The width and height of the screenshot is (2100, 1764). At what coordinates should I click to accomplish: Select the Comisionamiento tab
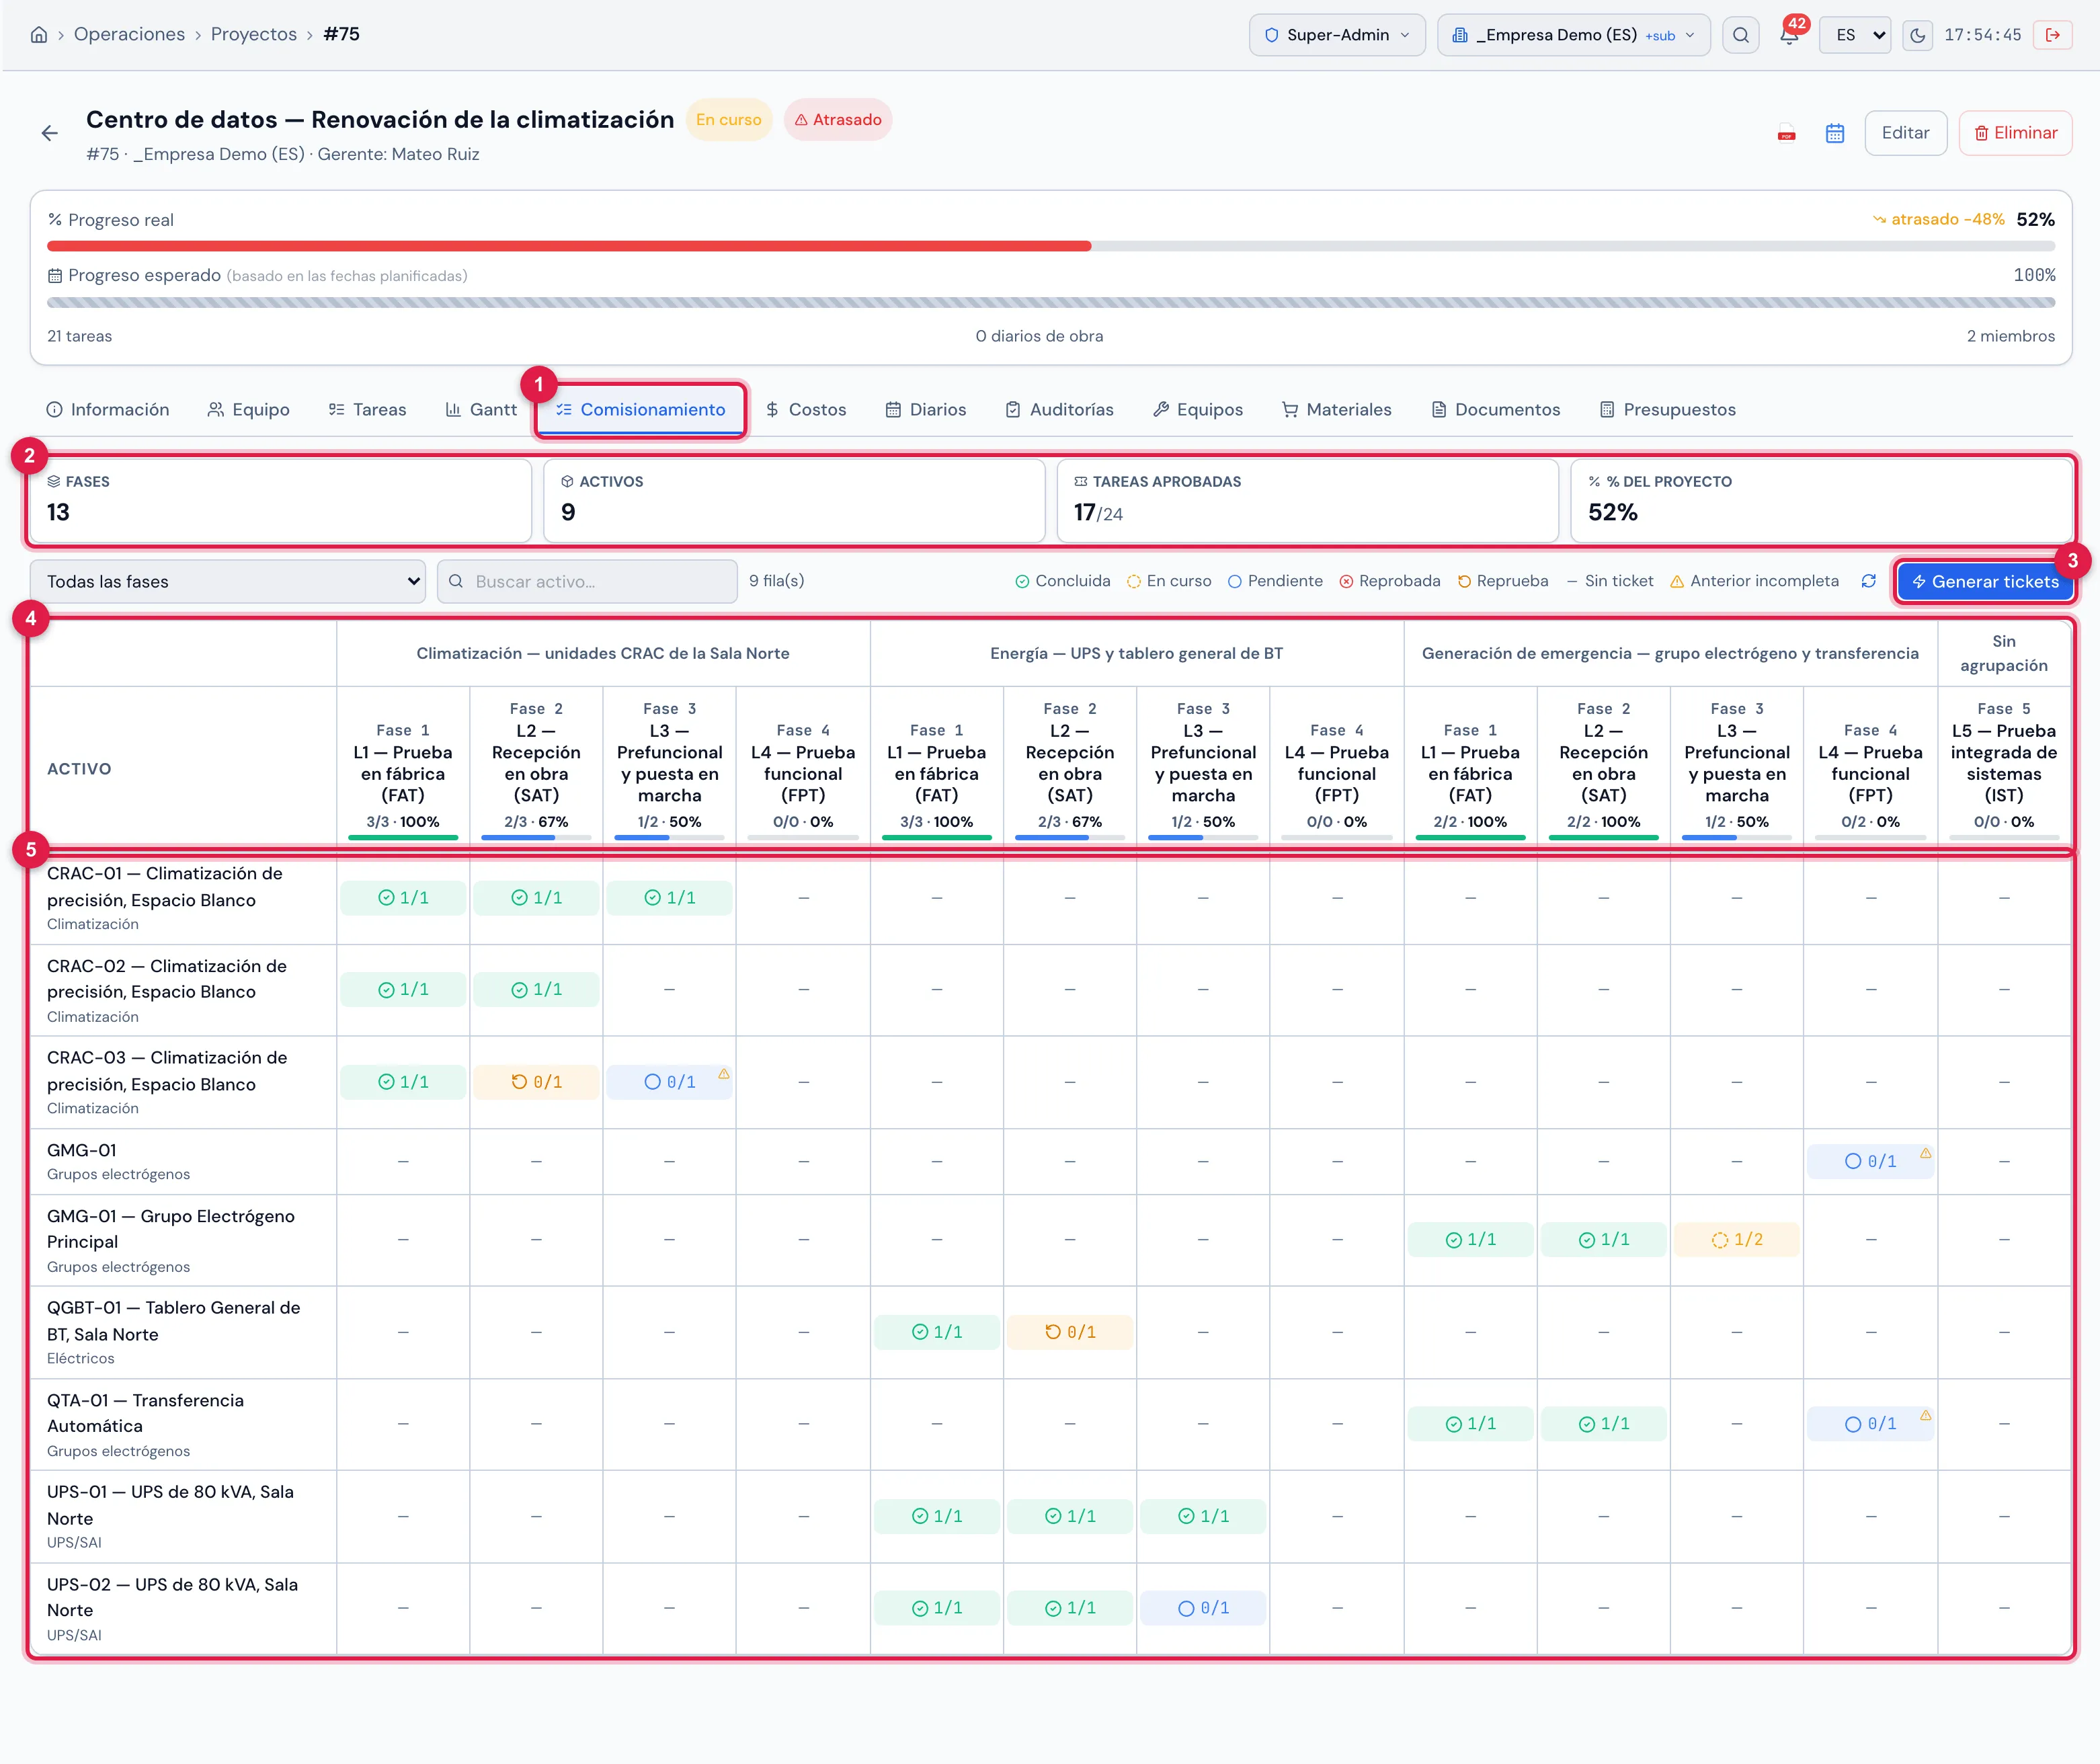[641, 410]
